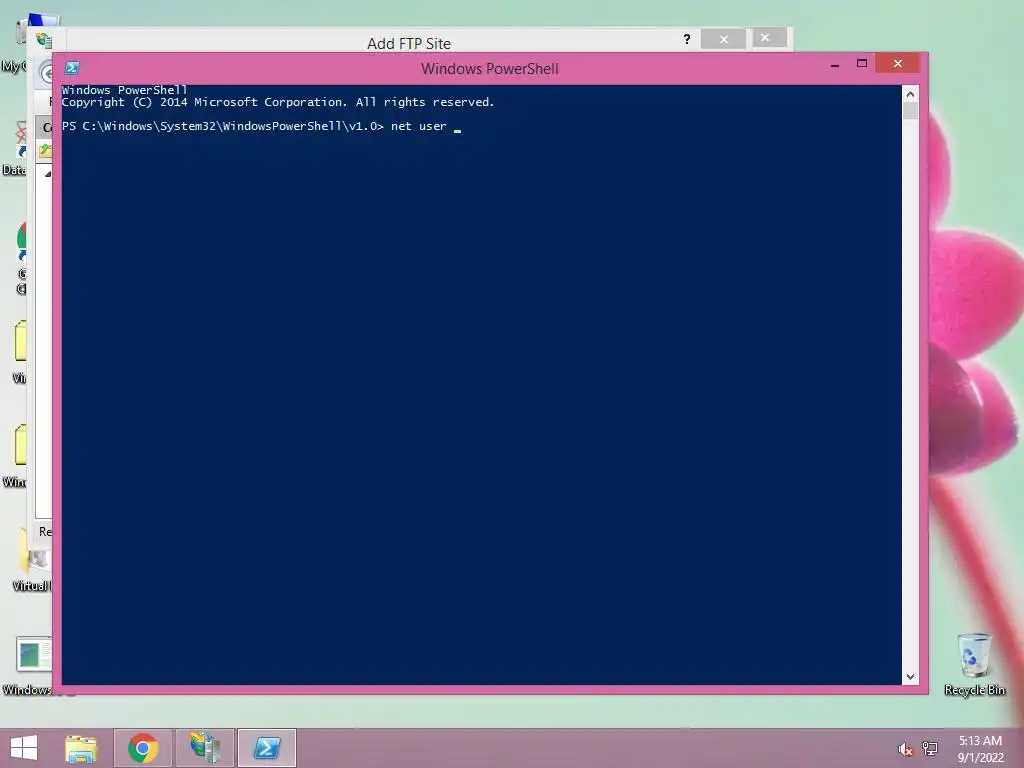This screenshot has height=768, width=1024.
Task: Click the Copyright line in PowerShell
Action: [x=278, y=102]
